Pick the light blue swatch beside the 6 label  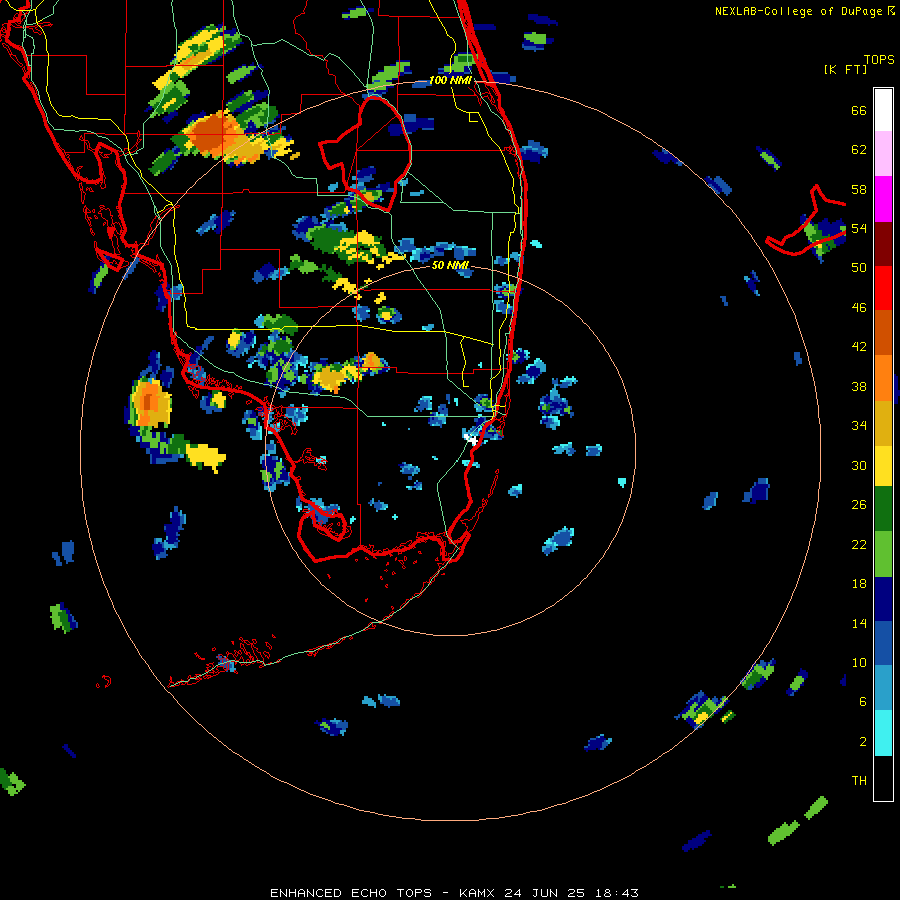pos(883,688)
